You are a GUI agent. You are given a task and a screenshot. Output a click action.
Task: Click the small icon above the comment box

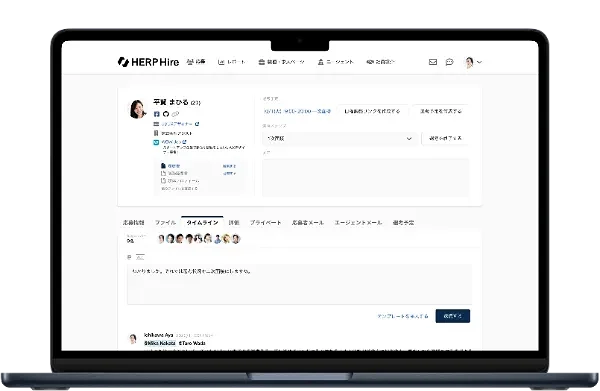pos(129,257)
